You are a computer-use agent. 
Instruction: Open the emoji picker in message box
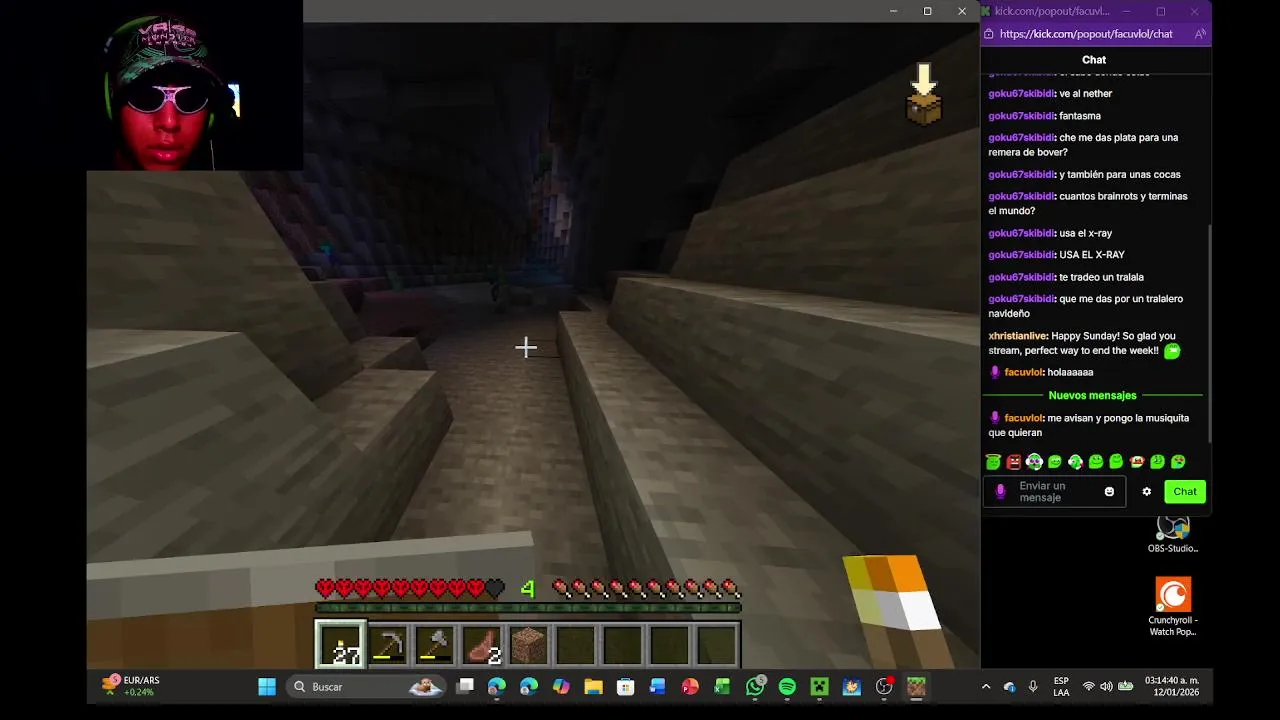tap(1109, 492)
